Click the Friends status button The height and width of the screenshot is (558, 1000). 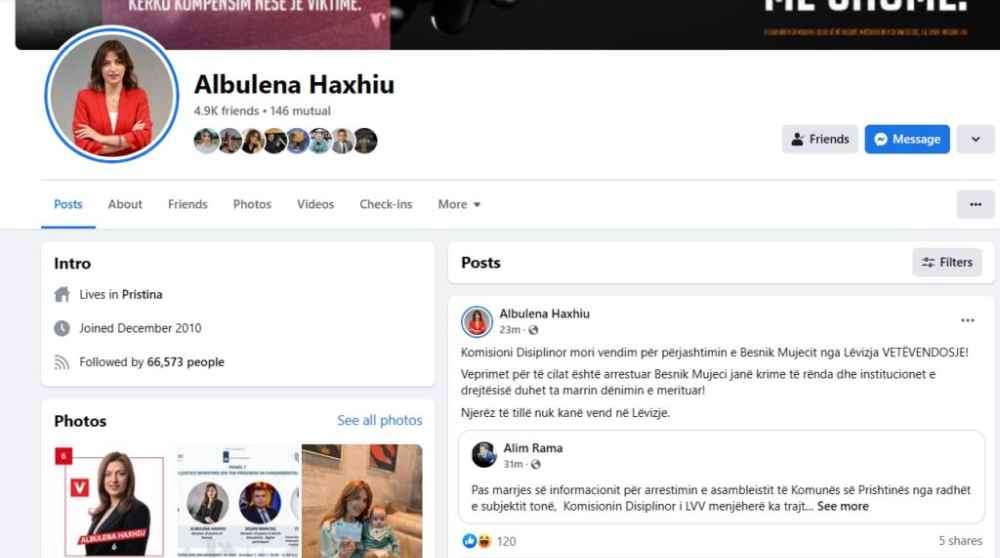tap(820, 139)
